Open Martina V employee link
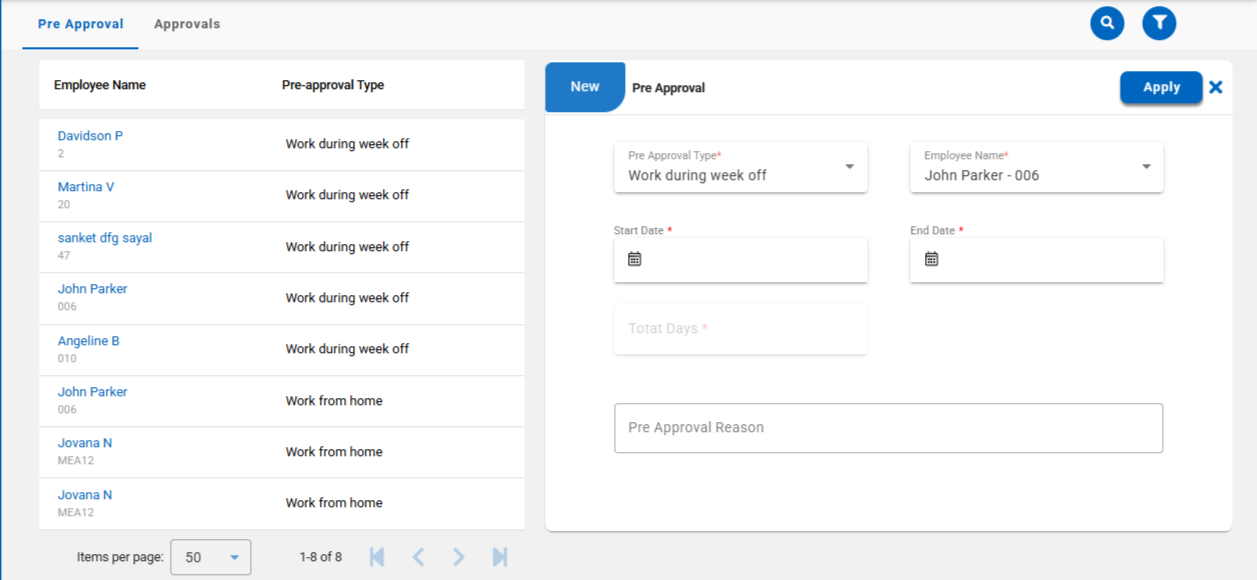This screenshot has width=1257, height=580. [86, 187]
